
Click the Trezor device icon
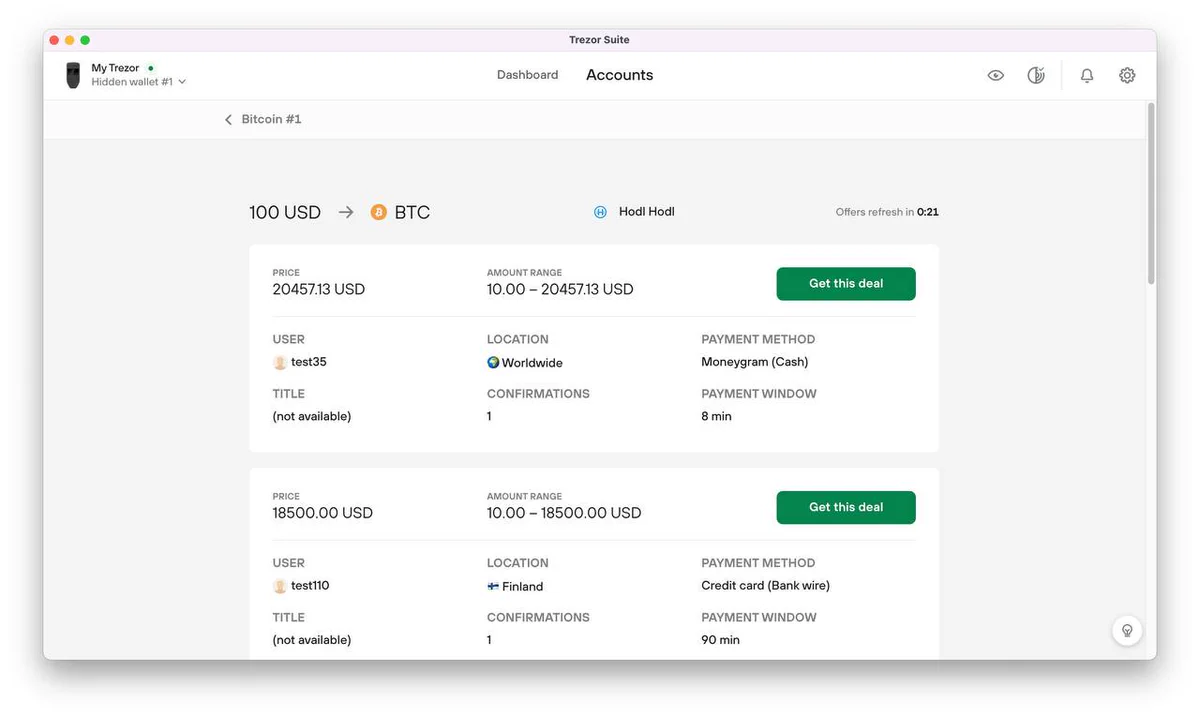click(73, 75)
